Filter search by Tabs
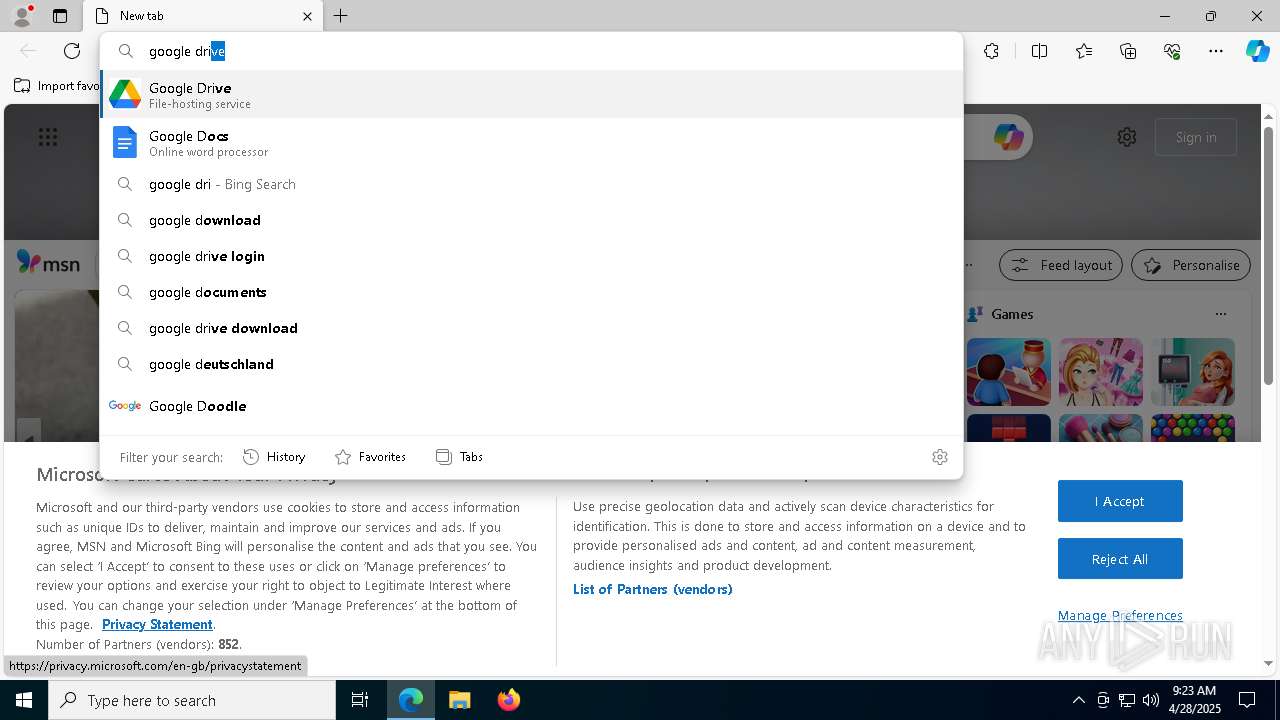The image size is (1280, 720). coord(460,457)
